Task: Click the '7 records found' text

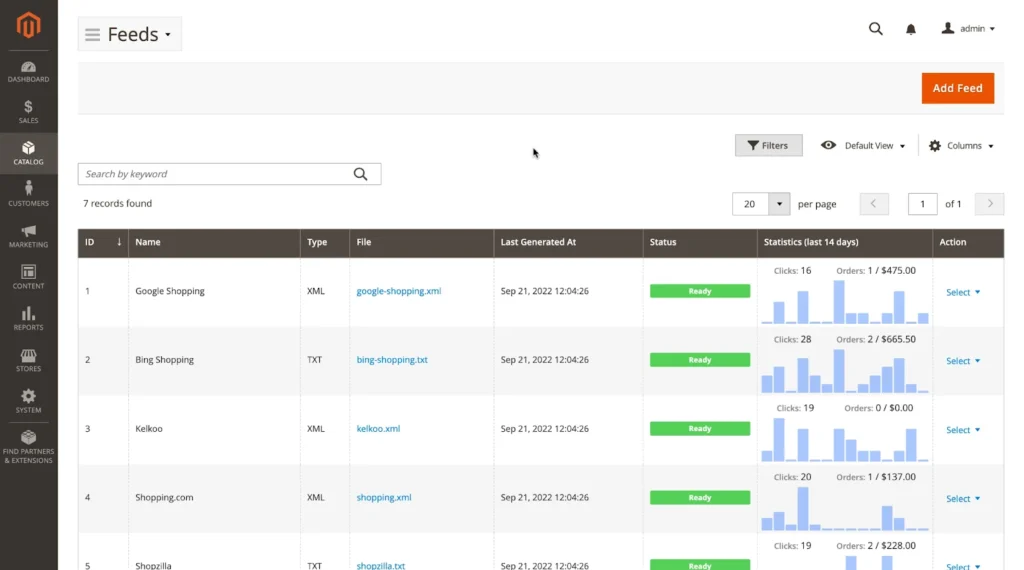Action: click(118, 204)
